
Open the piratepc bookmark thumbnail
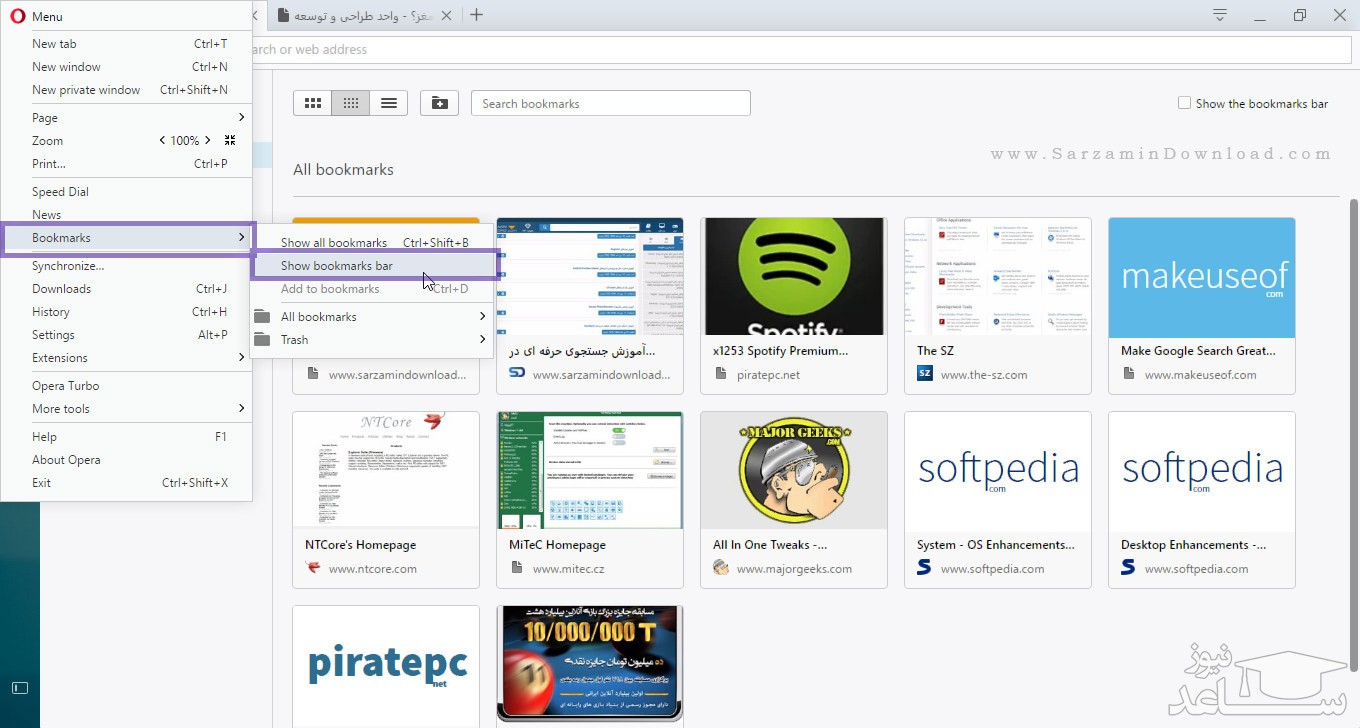384,664
